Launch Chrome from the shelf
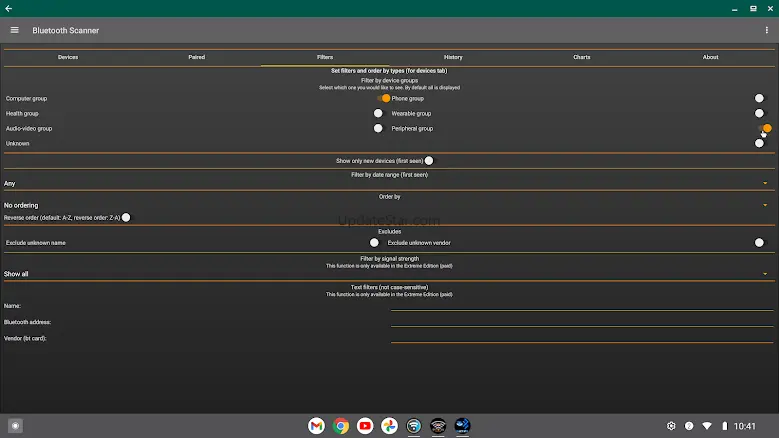This screenshot has width=779, height=438. [341, 426]
